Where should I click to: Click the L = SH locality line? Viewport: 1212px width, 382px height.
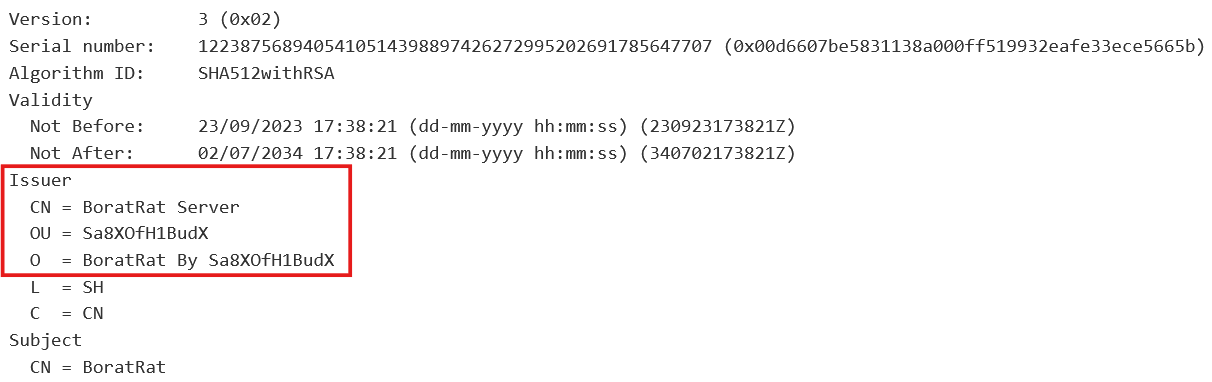click(x=67, y=288)
